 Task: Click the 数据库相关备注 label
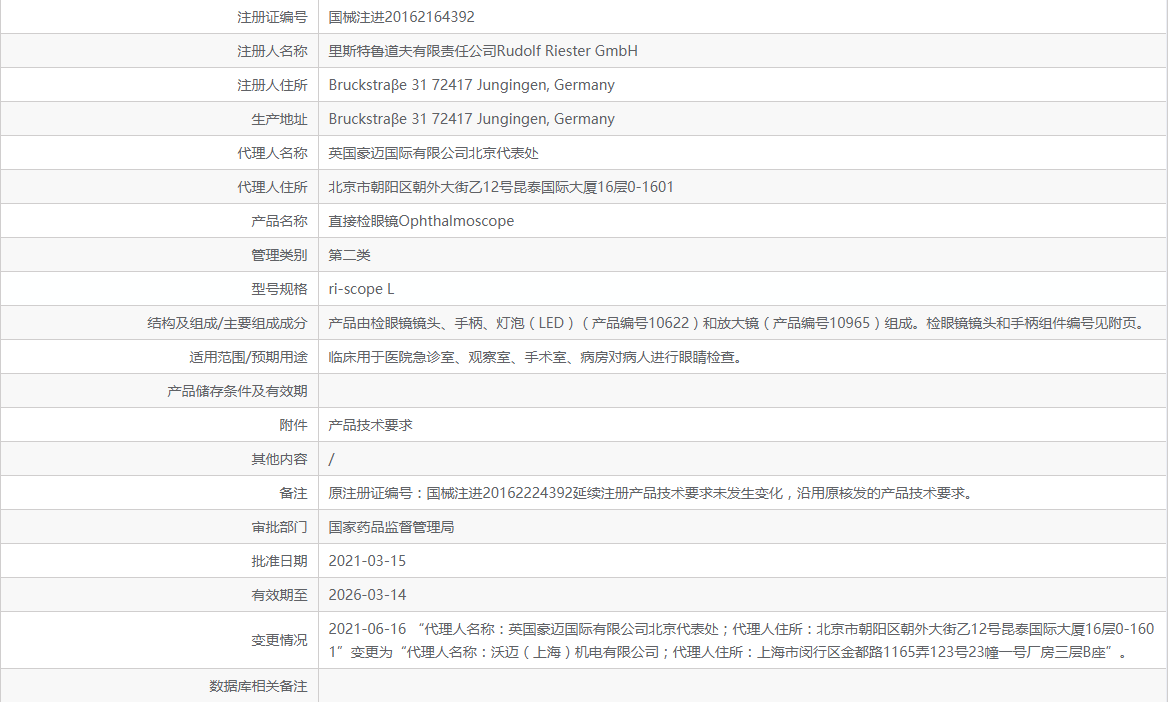[258, 686]
